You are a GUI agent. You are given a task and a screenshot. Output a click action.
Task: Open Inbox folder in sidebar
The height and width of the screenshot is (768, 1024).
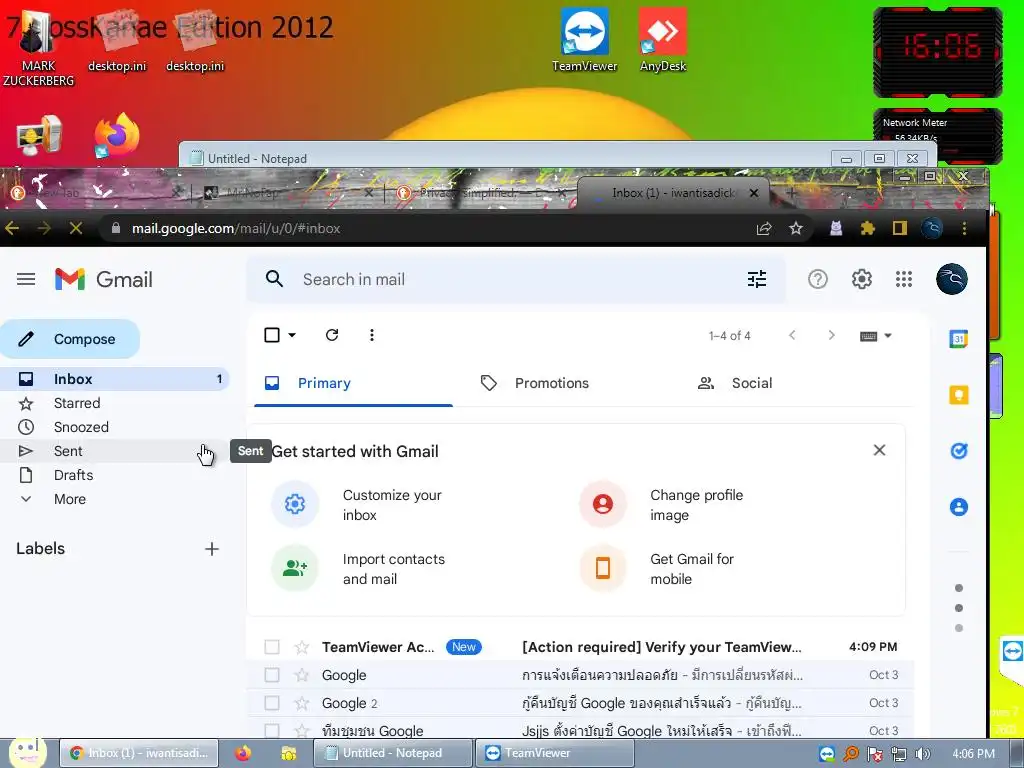click(x=114, y=379)
